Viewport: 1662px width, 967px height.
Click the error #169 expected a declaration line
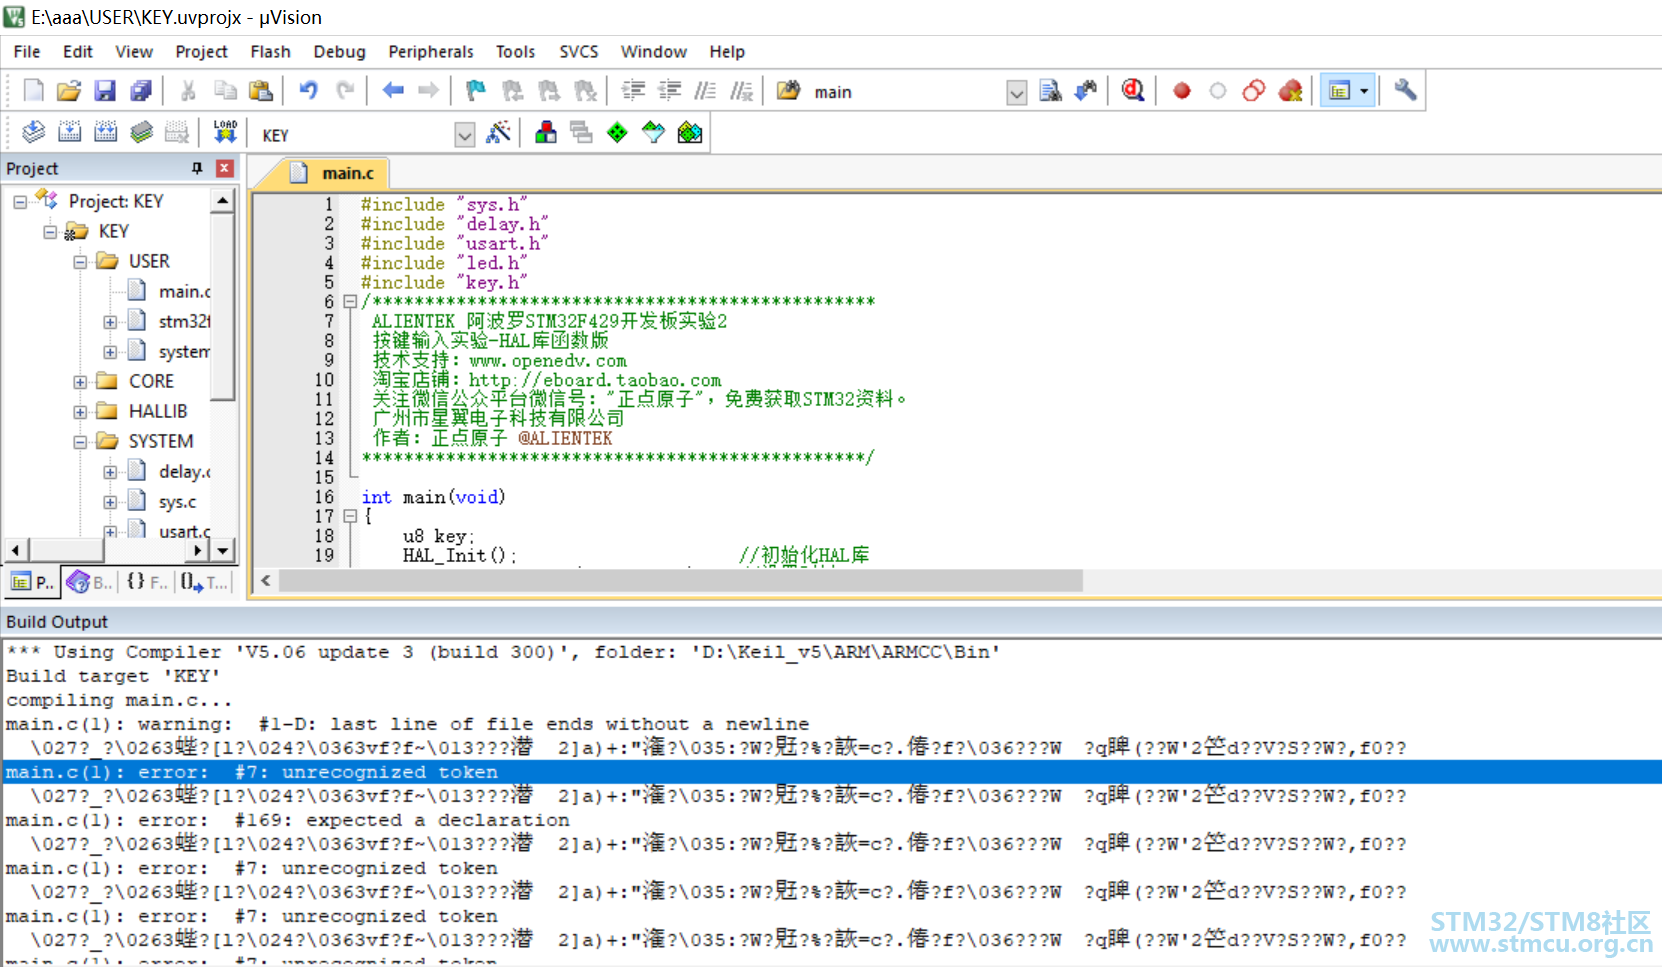(x=287, y=820)
